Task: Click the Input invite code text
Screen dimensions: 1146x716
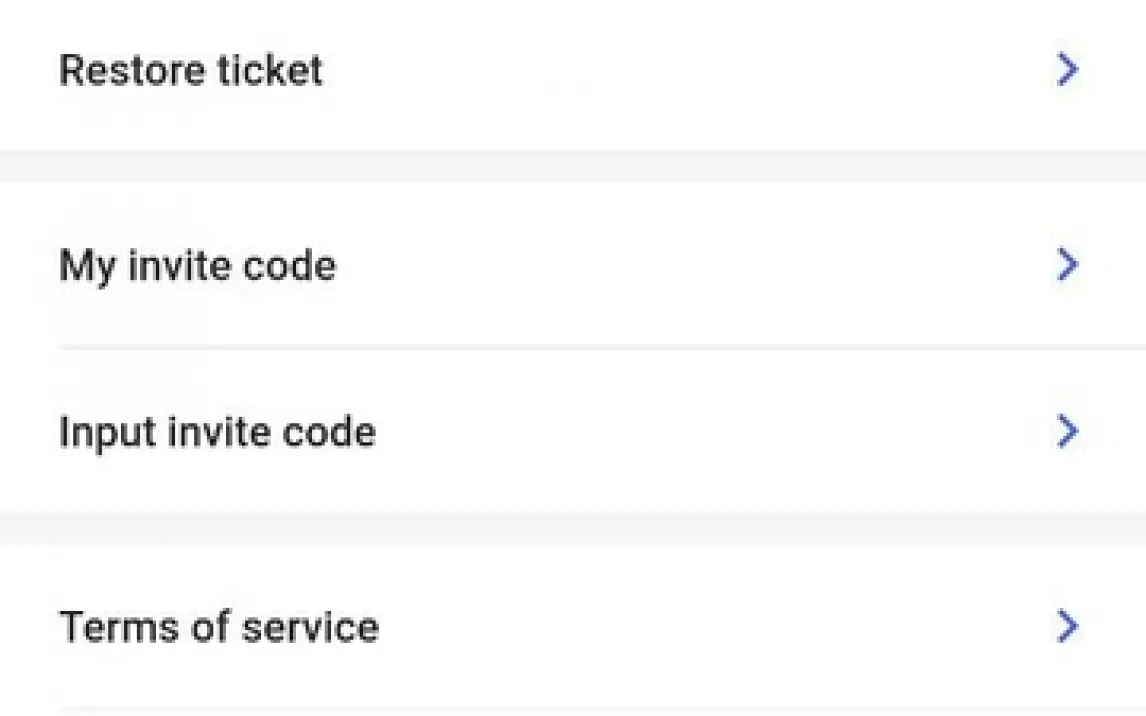Action: [x=217, y=432]
